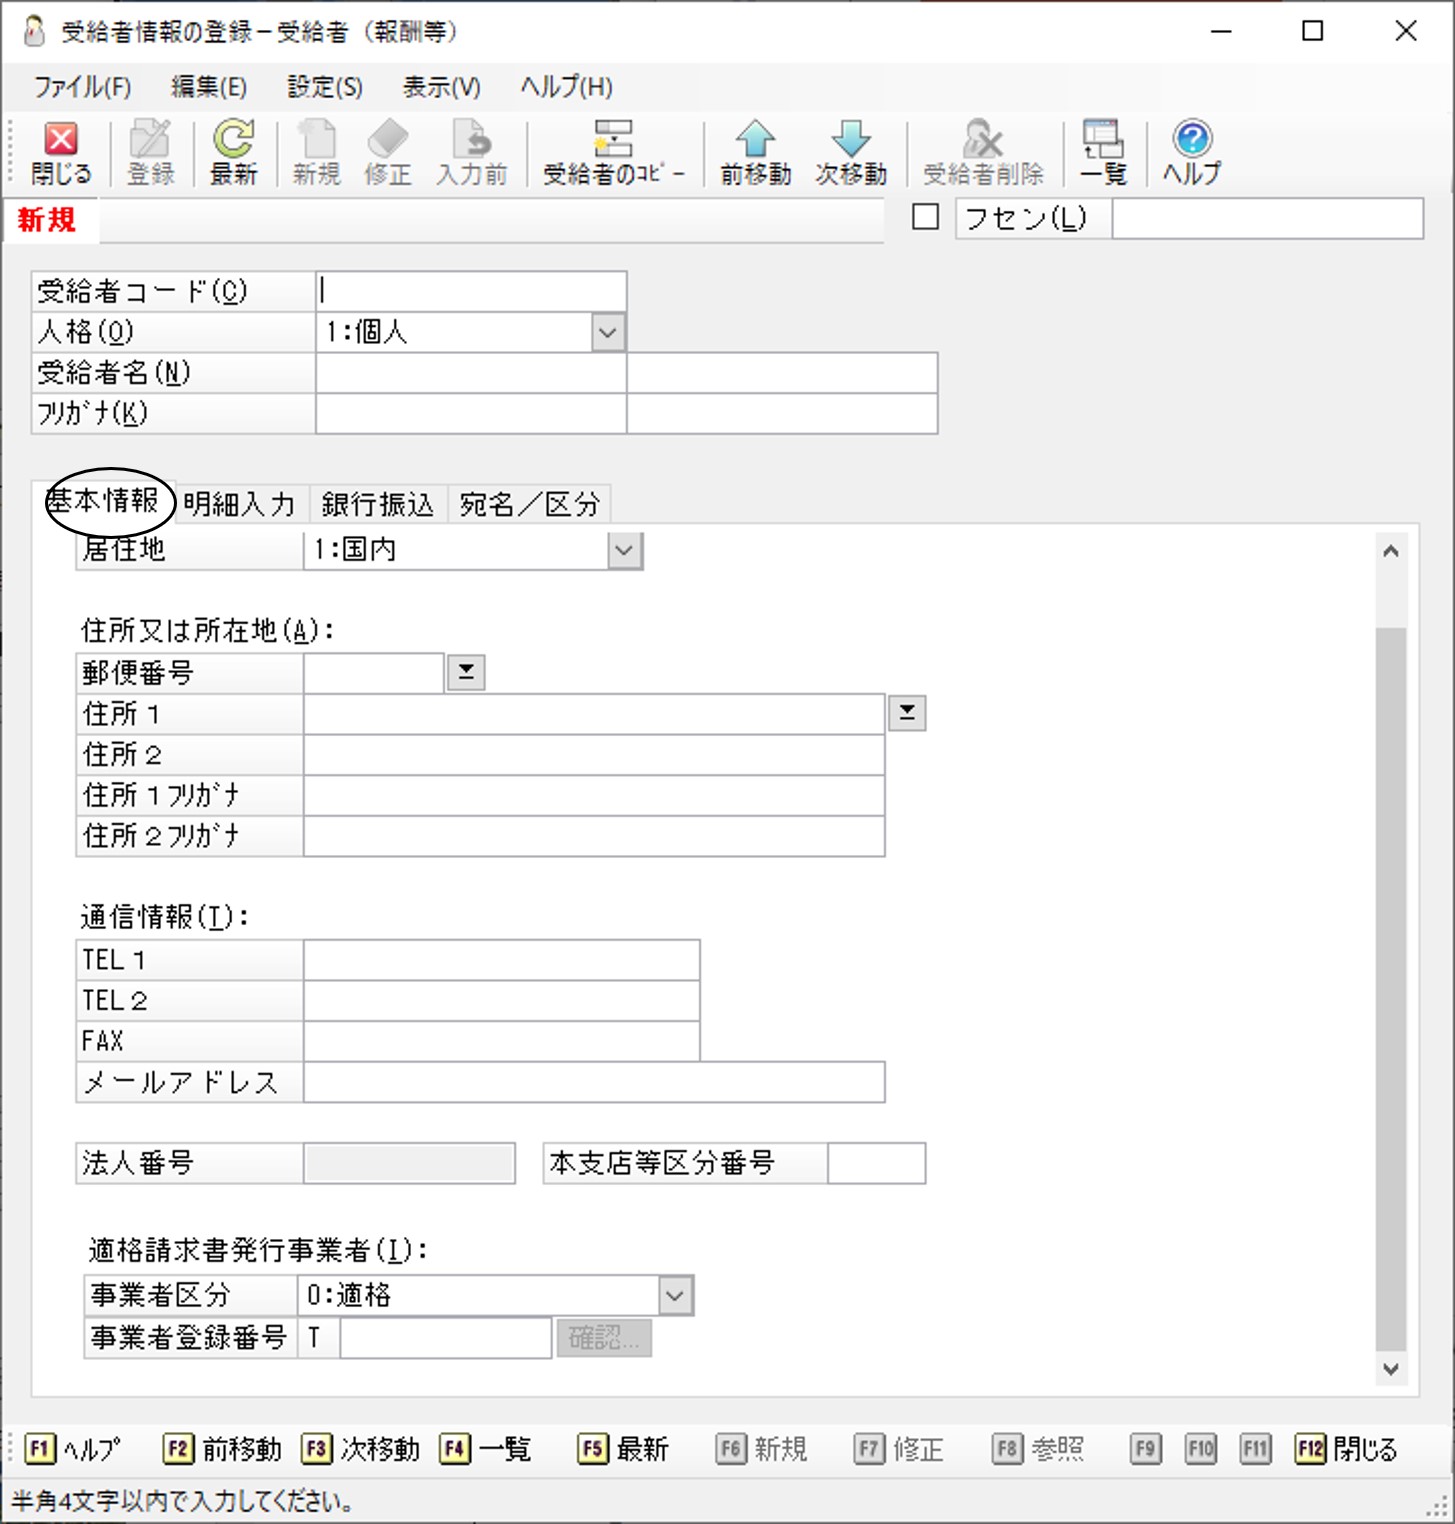Click the vertical scrollbar down arrow
Screen dimensions: 1455x1524
(1390, 1369)
